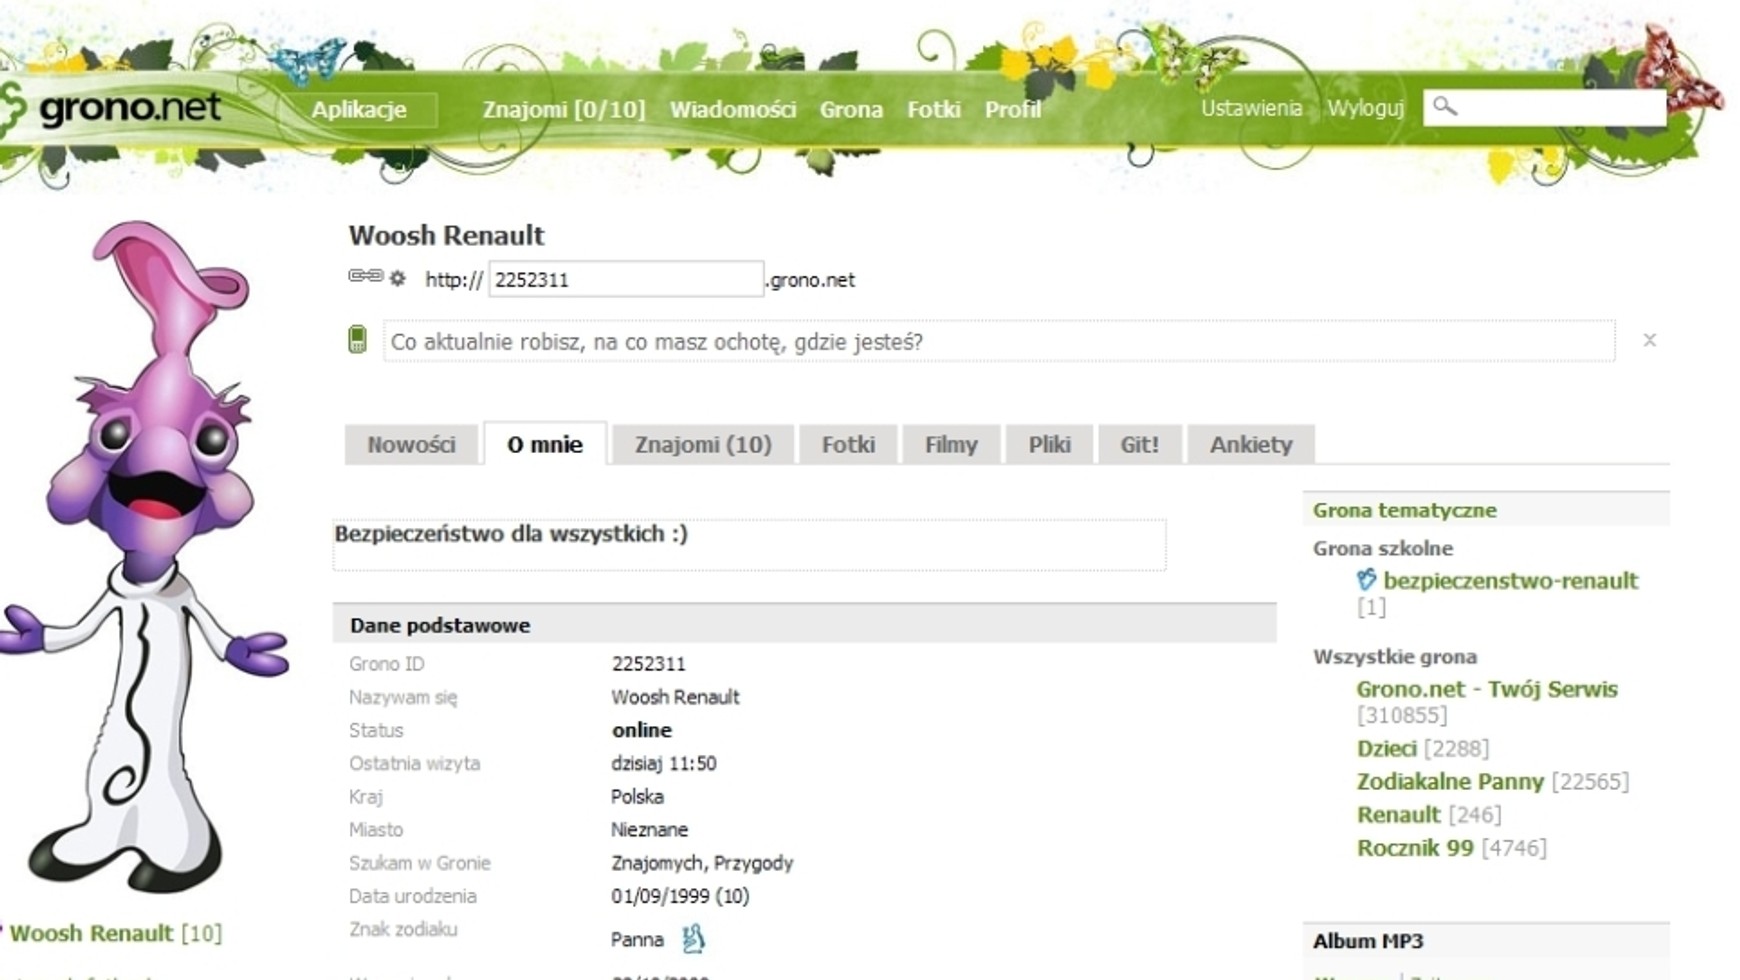Dismiss the status box with the X
1740x980 pixels.
click(1649, 341)
